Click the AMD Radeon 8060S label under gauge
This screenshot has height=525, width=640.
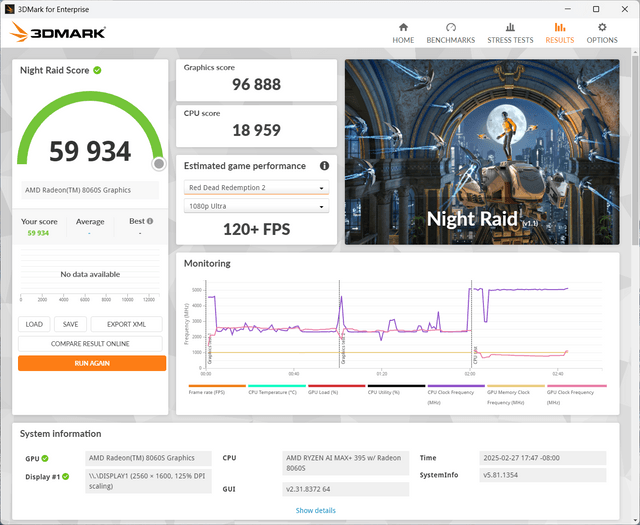coord(90,190)
